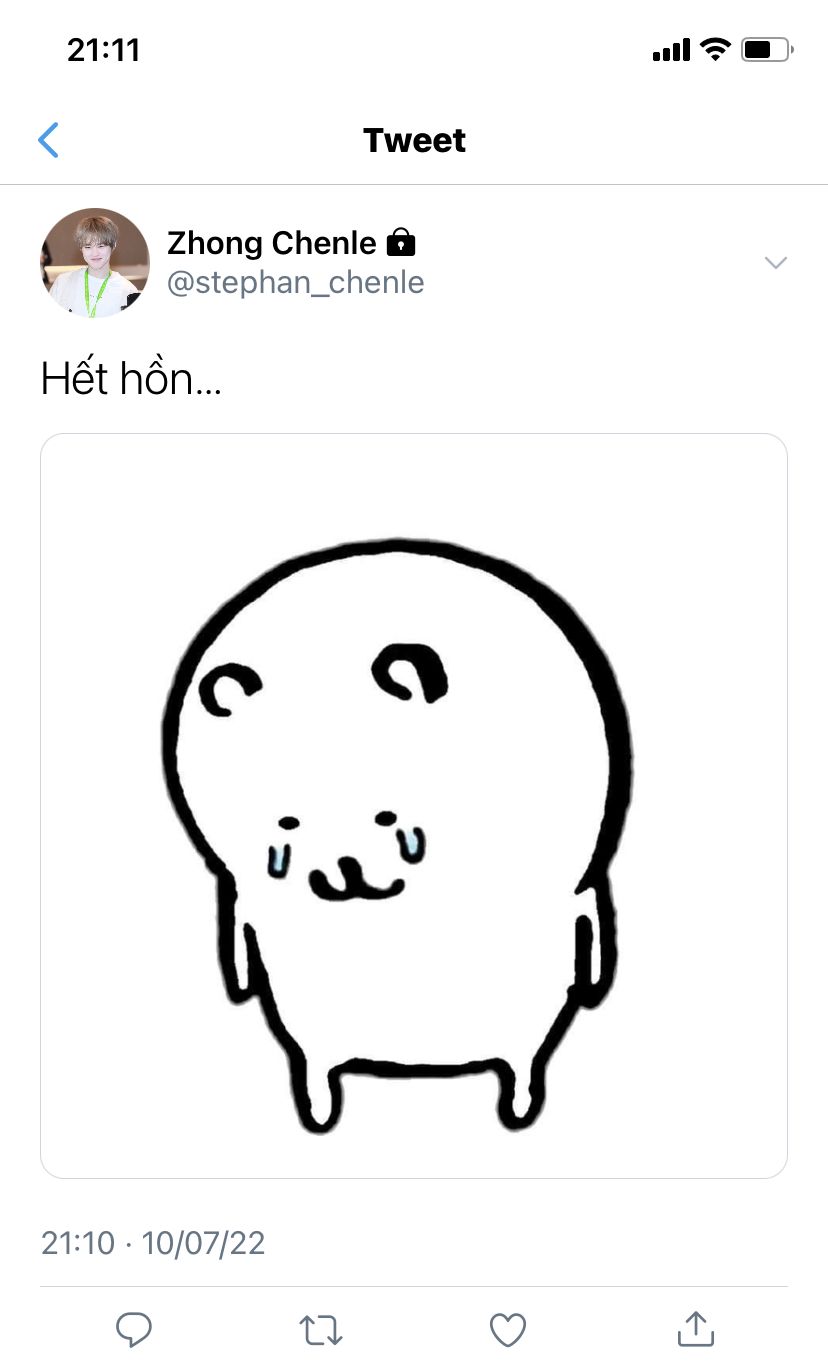Tap the 21:11 status bar clock
828x1370 pixels.
[x=103, y=50]
